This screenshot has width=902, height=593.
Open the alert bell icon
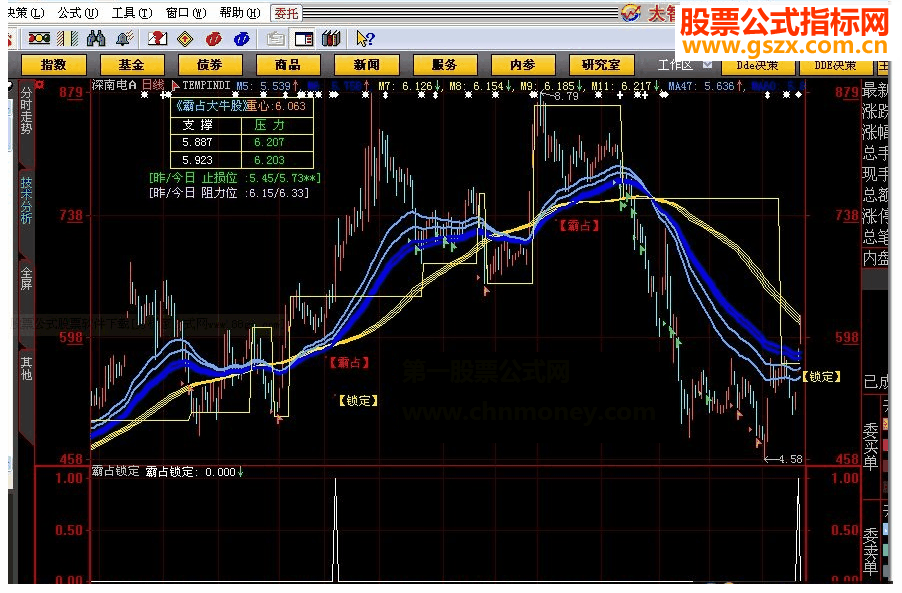124,39
